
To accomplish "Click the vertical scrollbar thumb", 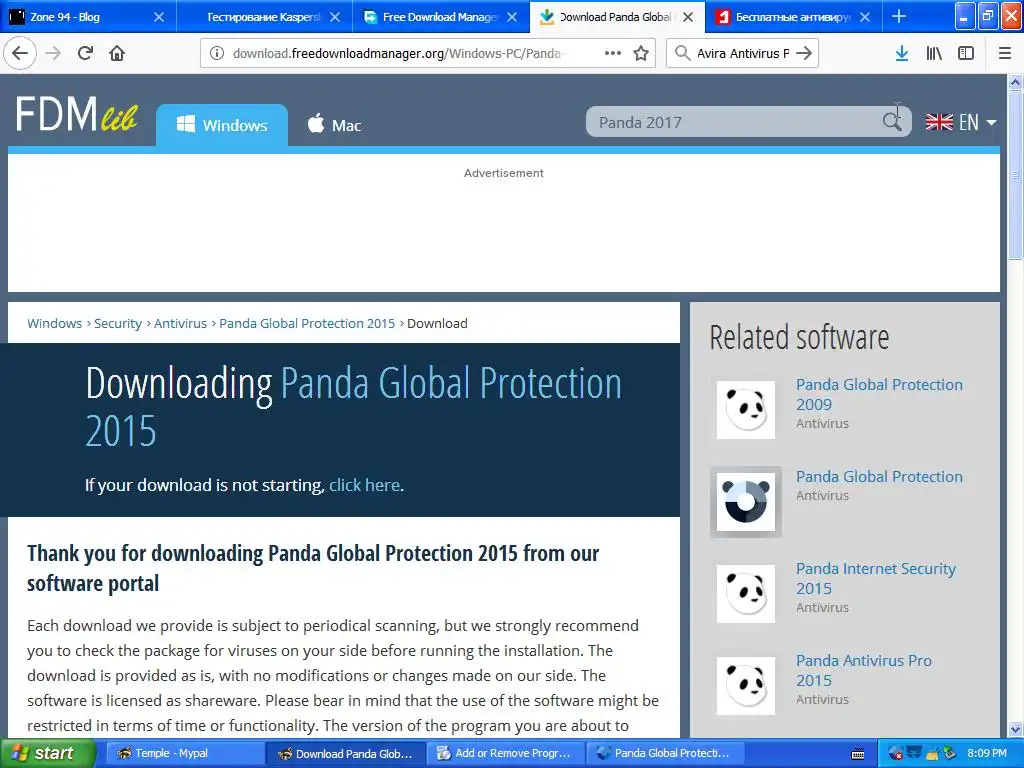I will point(1016,175).
